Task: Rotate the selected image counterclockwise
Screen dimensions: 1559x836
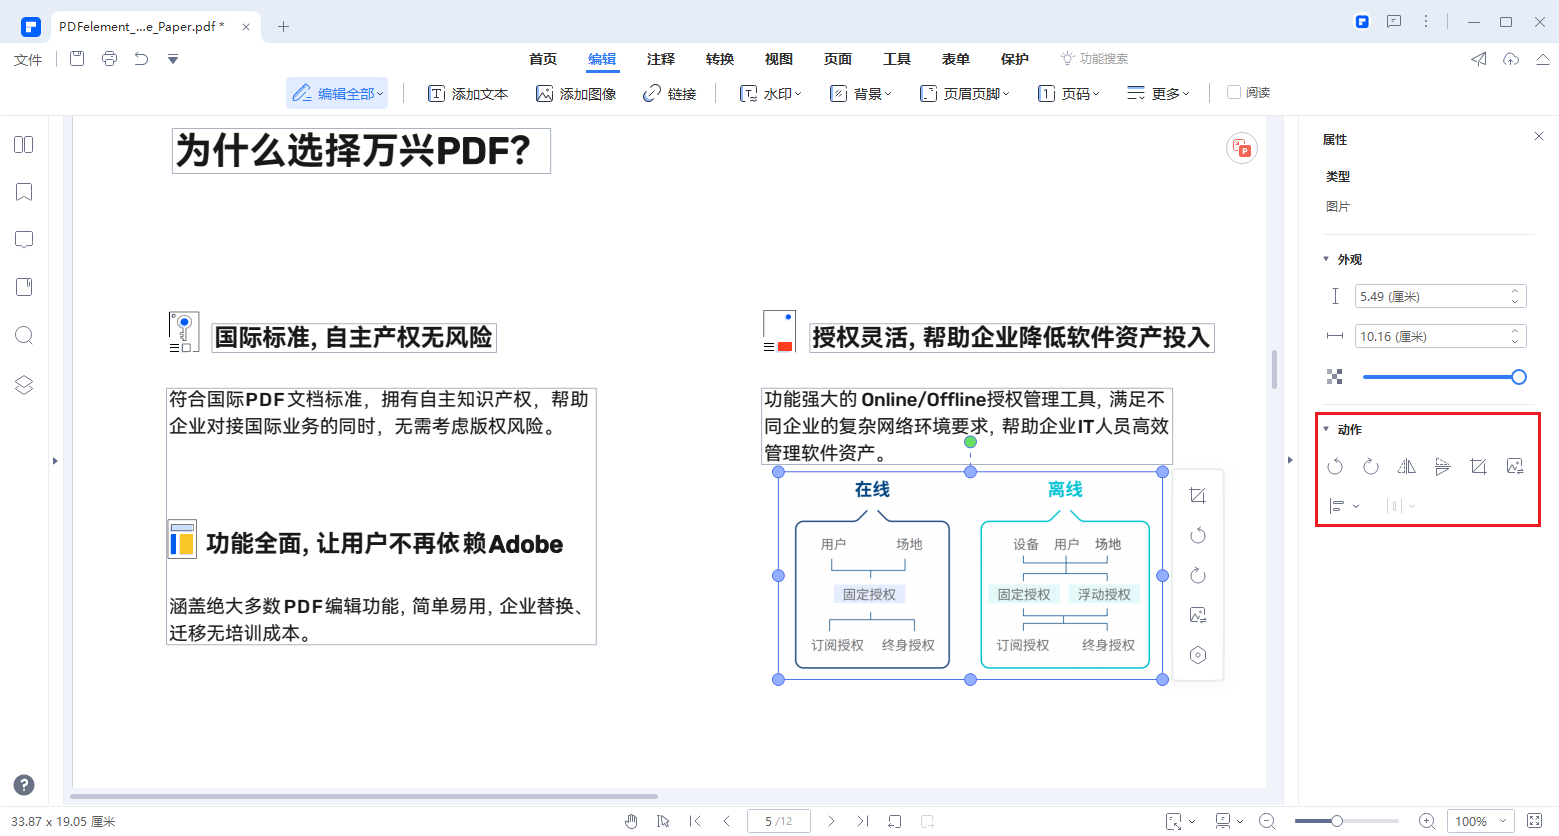Action: pos(1335,466)
